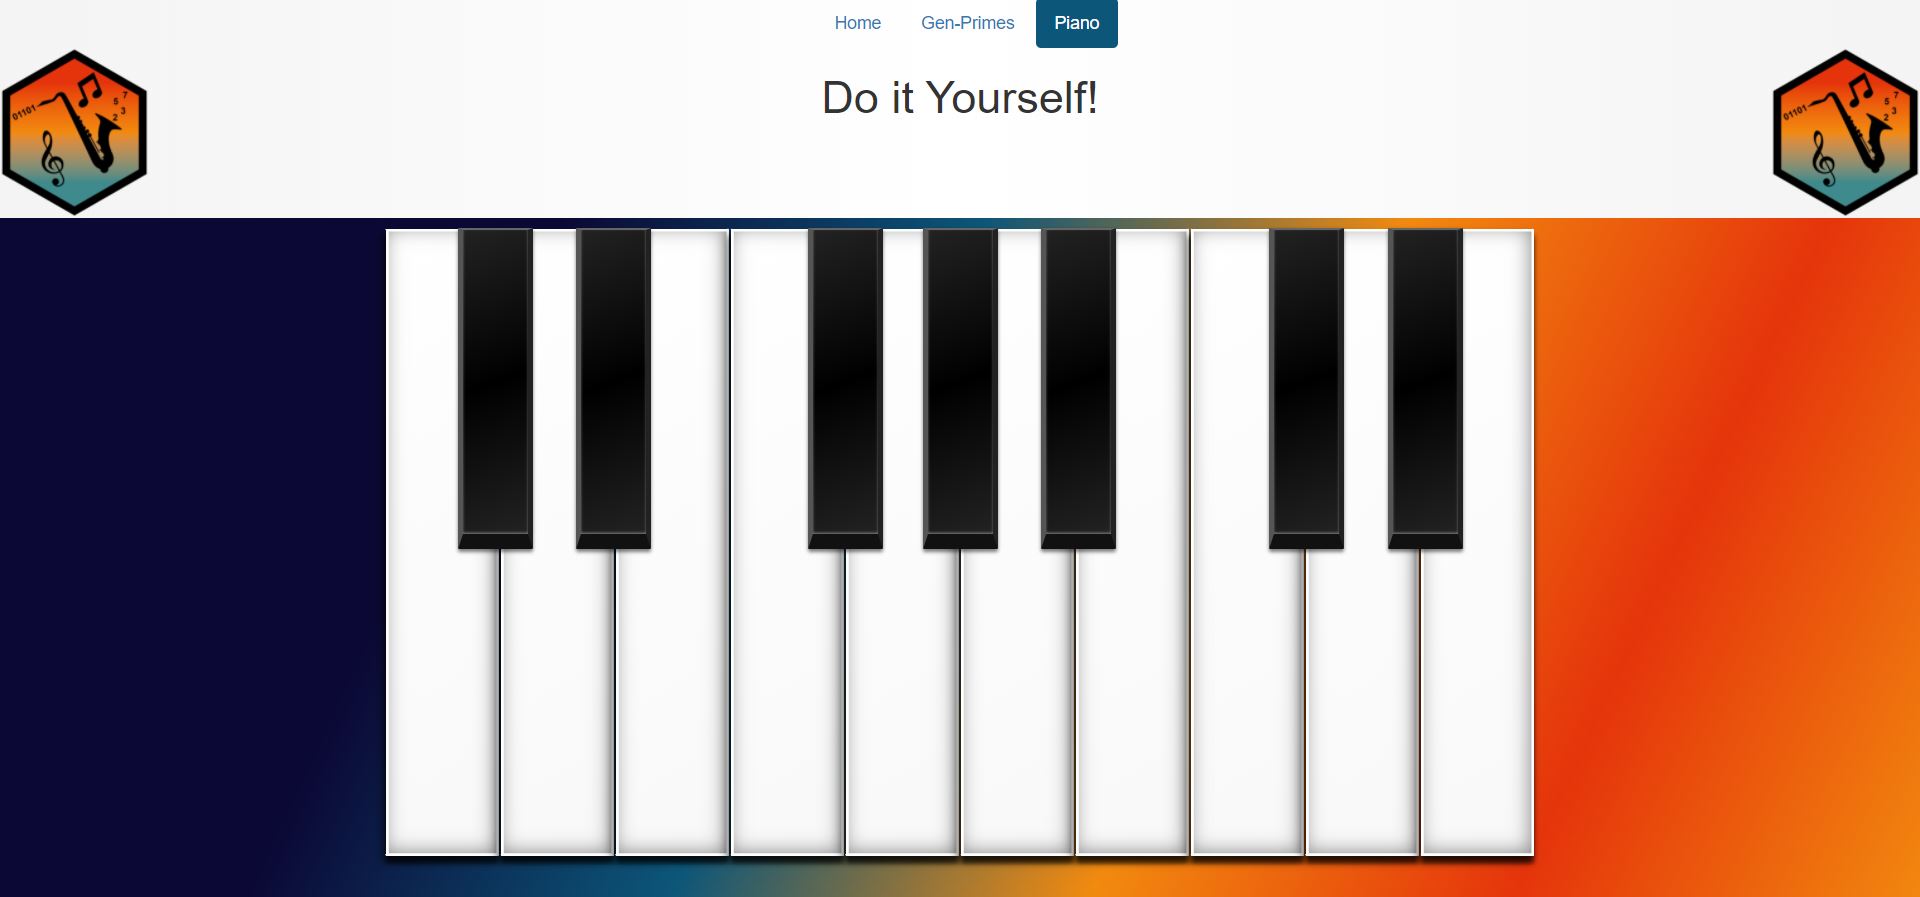1920x897 pixels.
Task: Click the left saxophone hexagon logo
Action: (x=75, y=132)
